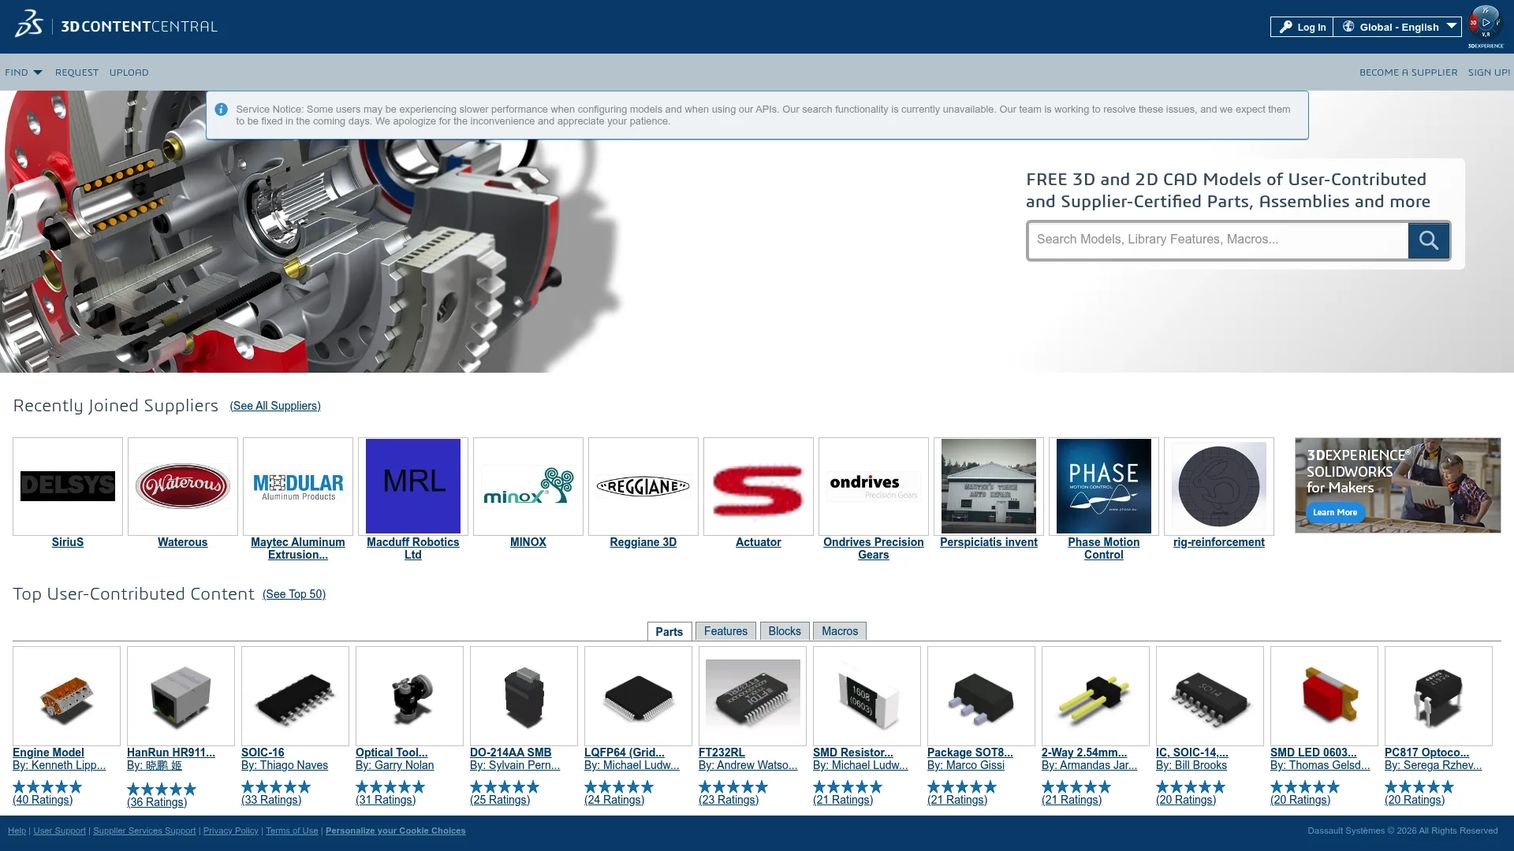Screen dimensions: 1514x851
Task: Open the minox supplier logo
Action: (x=528, y=486)
